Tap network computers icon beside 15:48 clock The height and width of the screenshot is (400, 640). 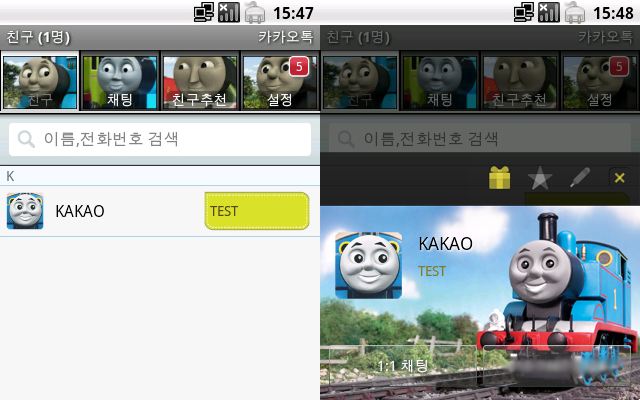coord(524,12)
